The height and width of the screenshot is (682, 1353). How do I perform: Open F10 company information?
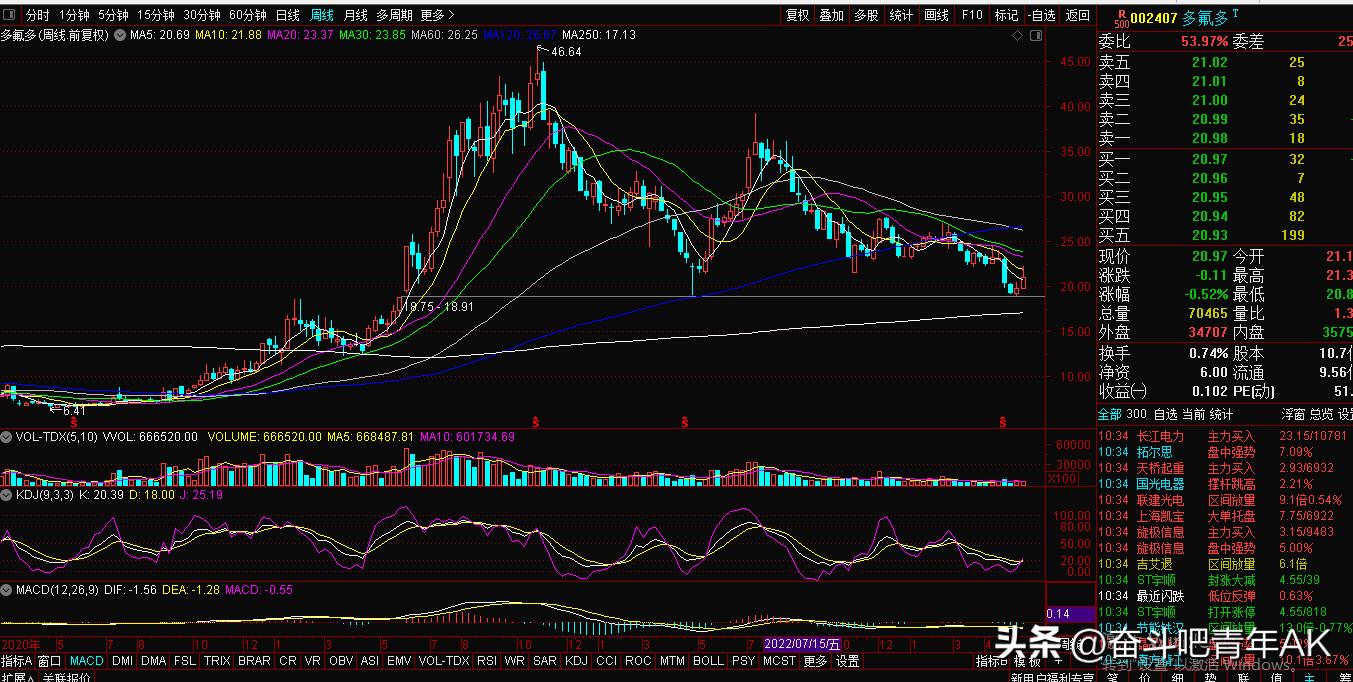pos(971,15)
